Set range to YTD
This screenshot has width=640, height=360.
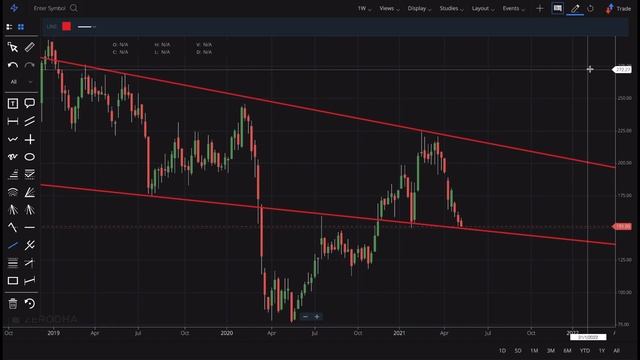[x=585, y=351]
